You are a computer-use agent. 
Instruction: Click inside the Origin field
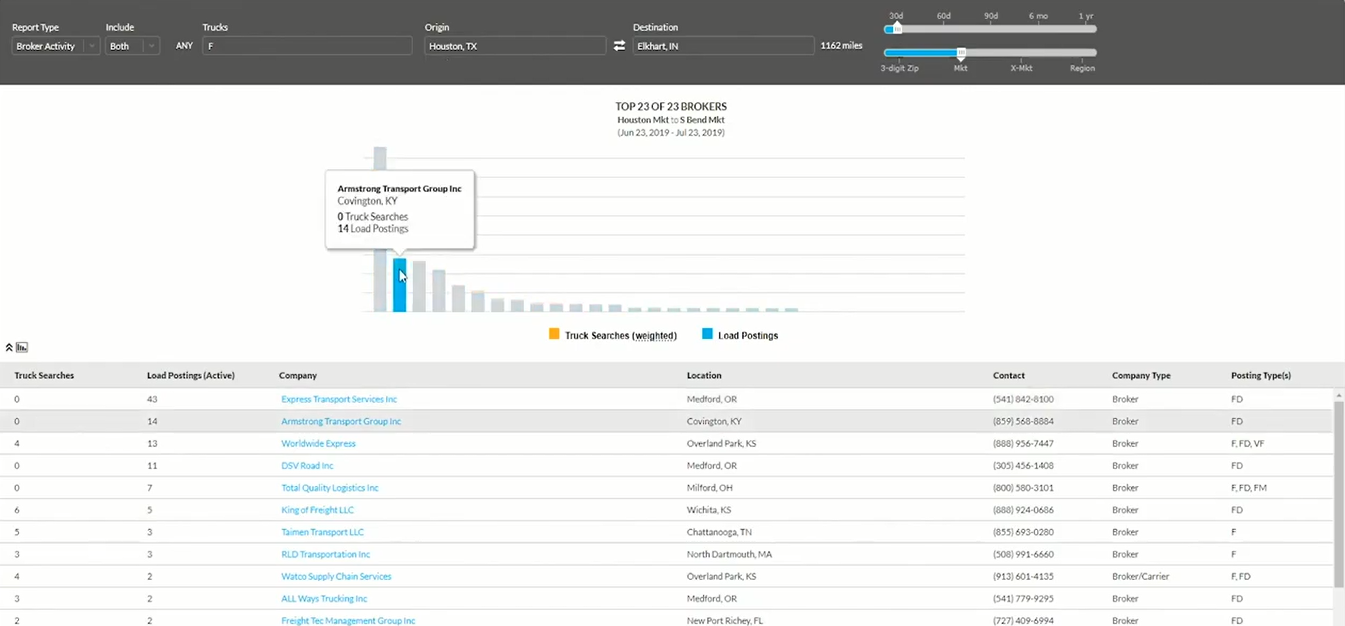click(513, 45)
